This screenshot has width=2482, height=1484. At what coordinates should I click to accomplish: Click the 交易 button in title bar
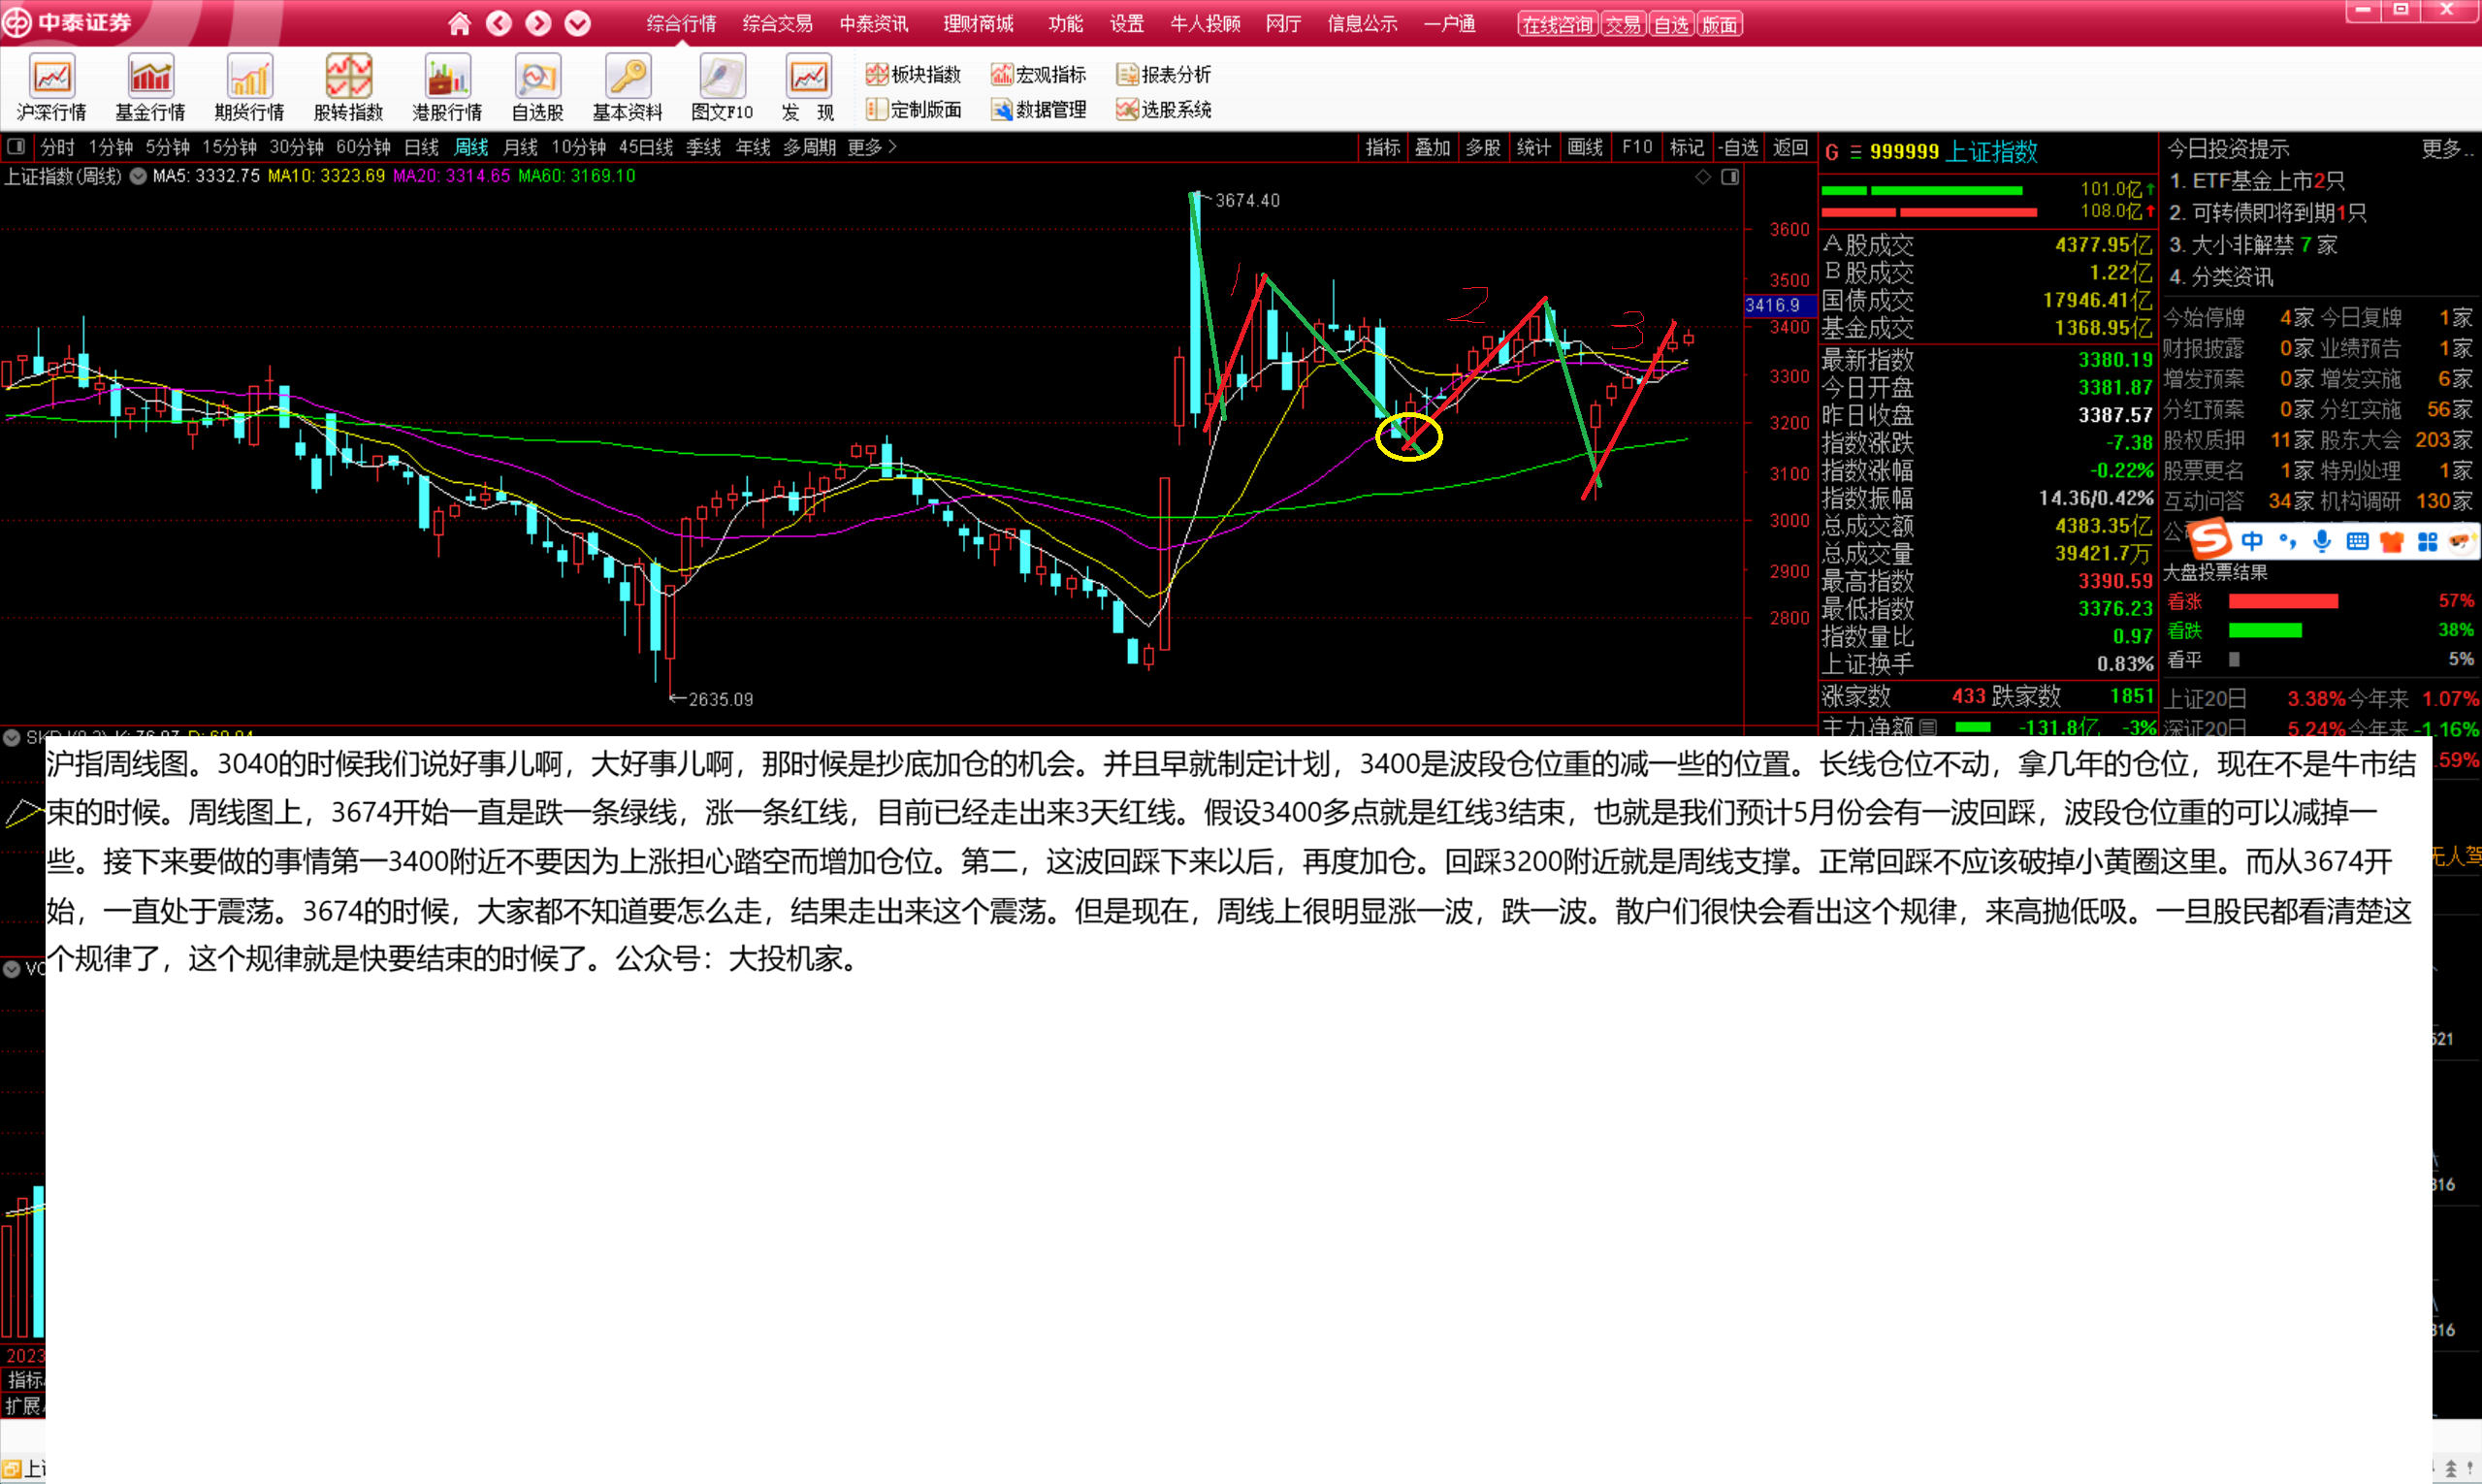1623,24
